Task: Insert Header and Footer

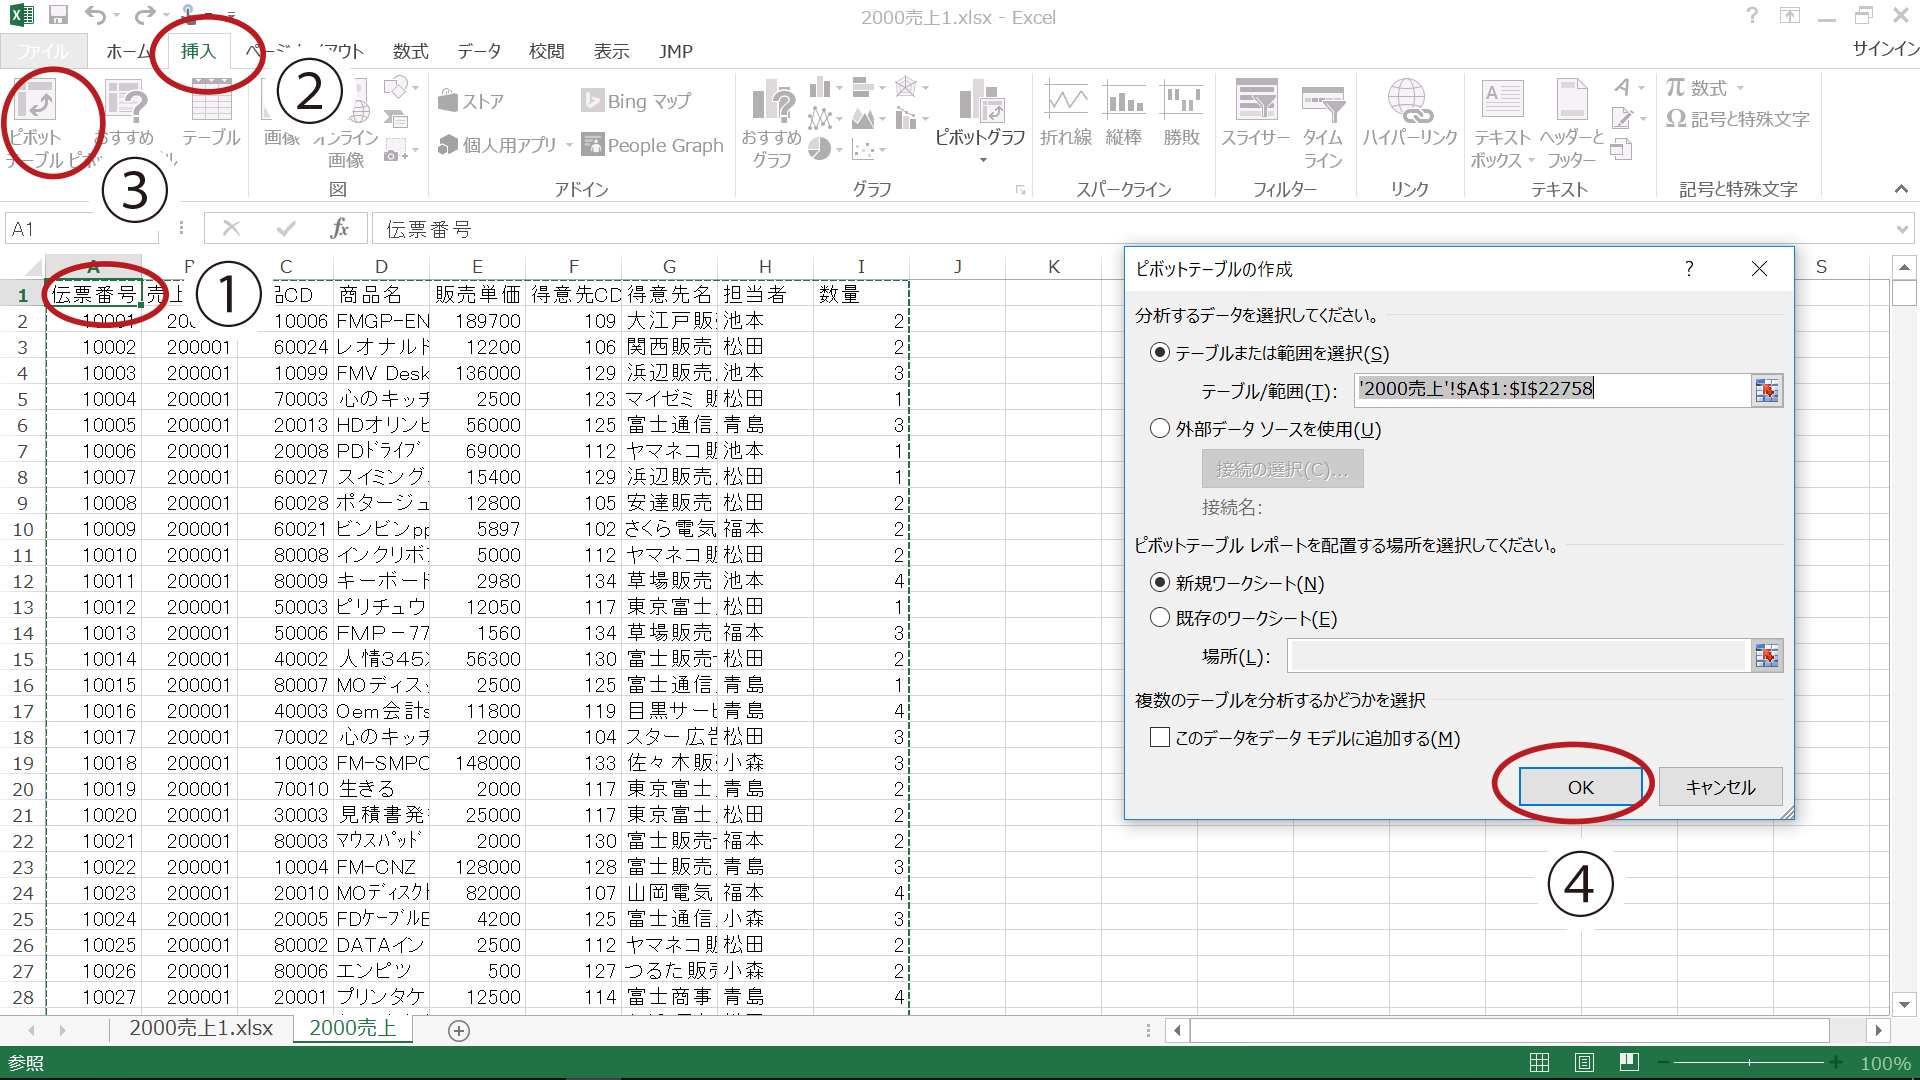Action: pos(1572,125)
